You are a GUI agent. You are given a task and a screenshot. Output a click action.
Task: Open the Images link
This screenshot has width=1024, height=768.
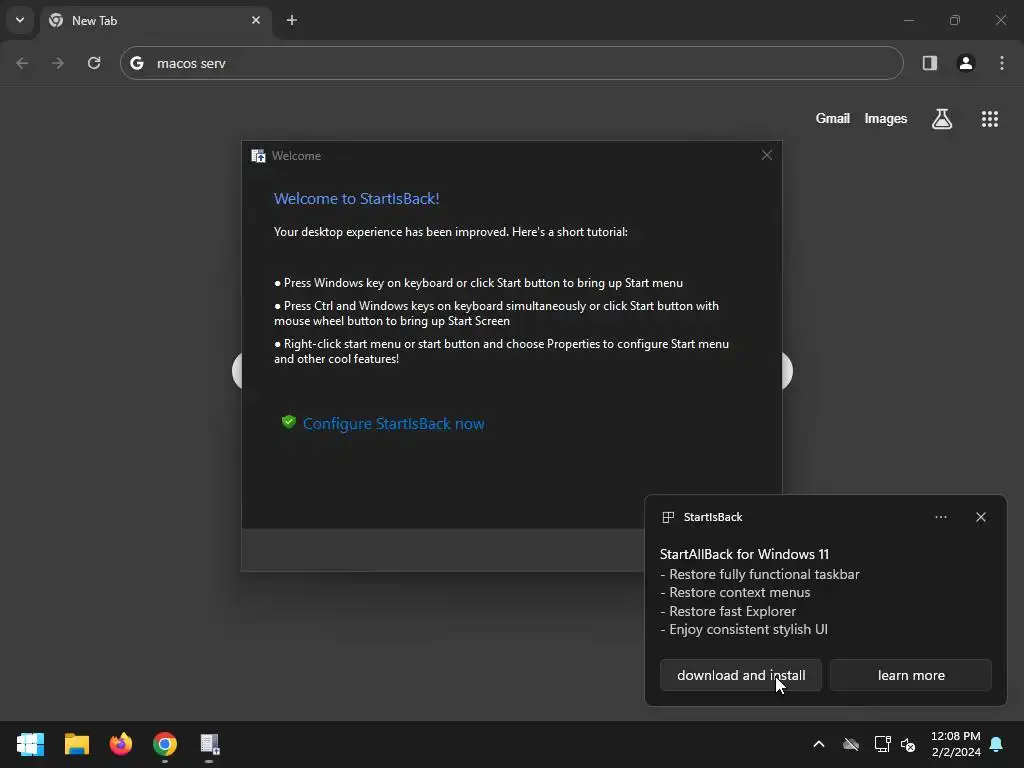(x=886, y=118)
